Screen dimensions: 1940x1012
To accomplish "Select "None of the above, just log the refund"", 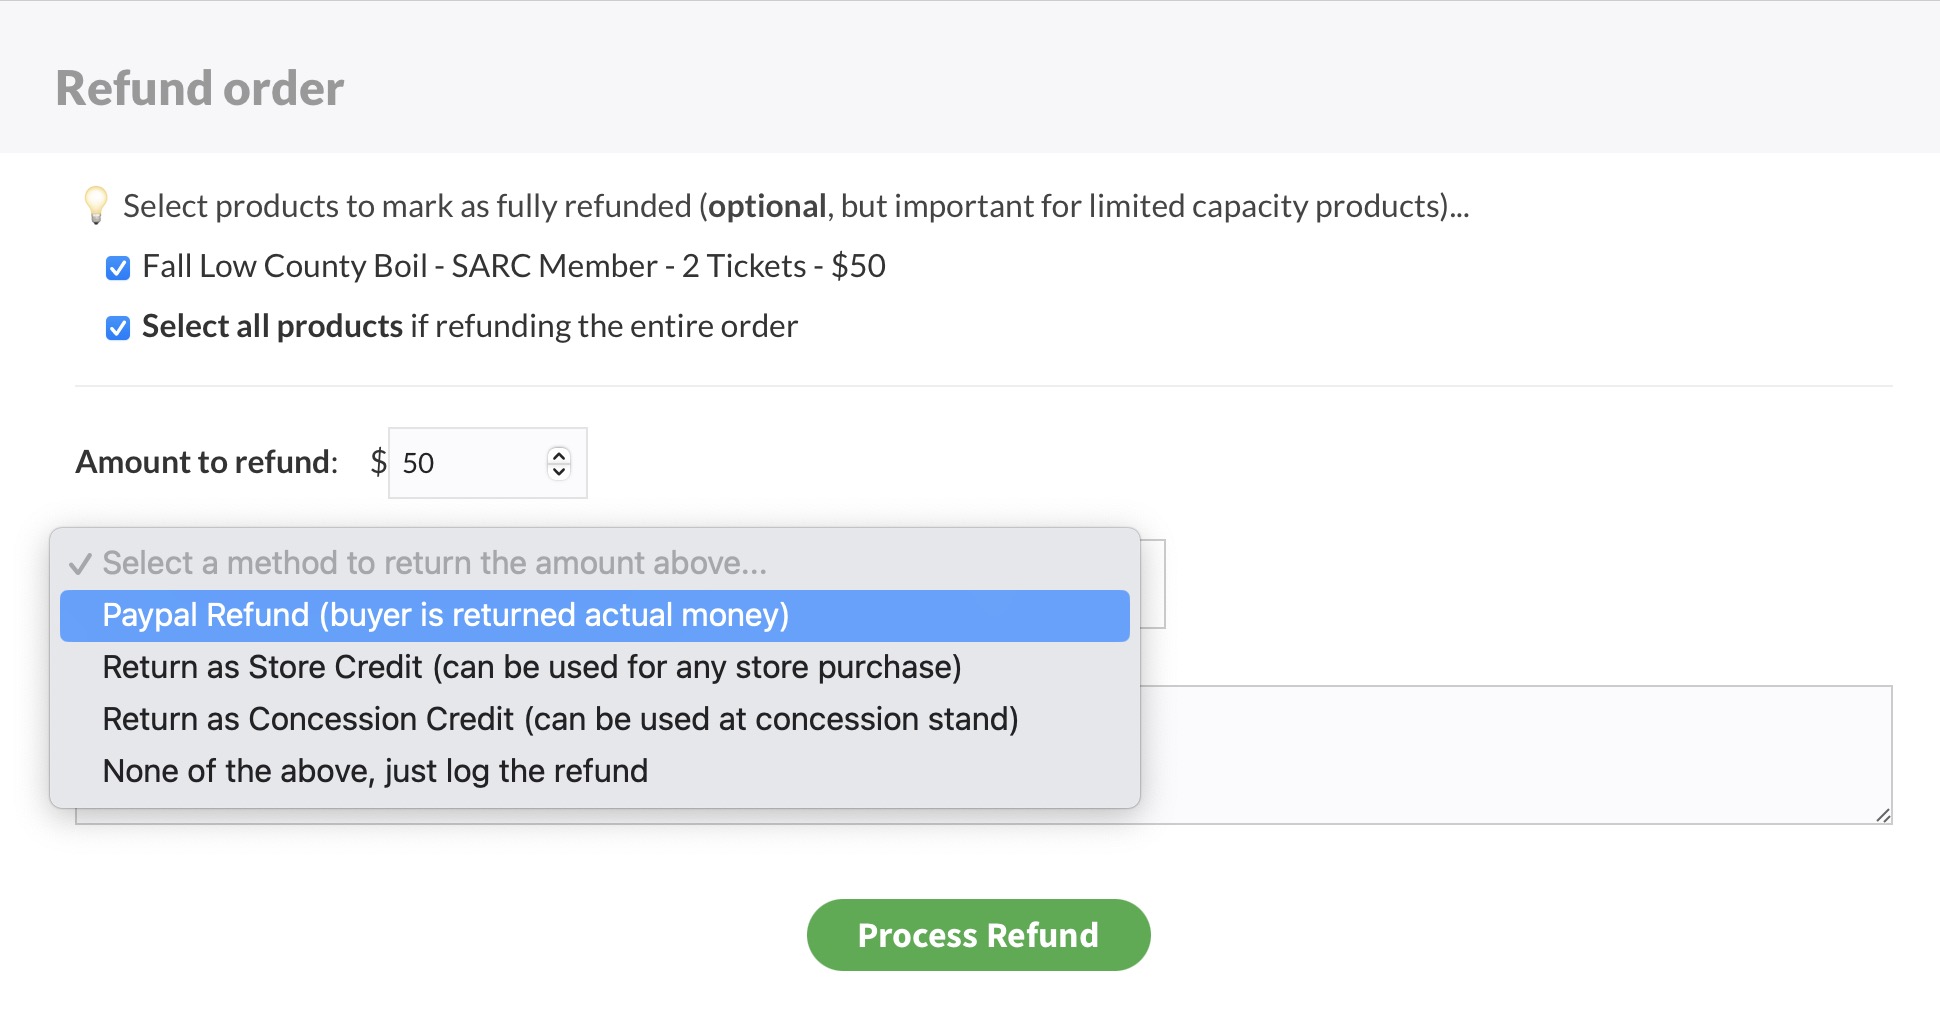I will (375, 771).
